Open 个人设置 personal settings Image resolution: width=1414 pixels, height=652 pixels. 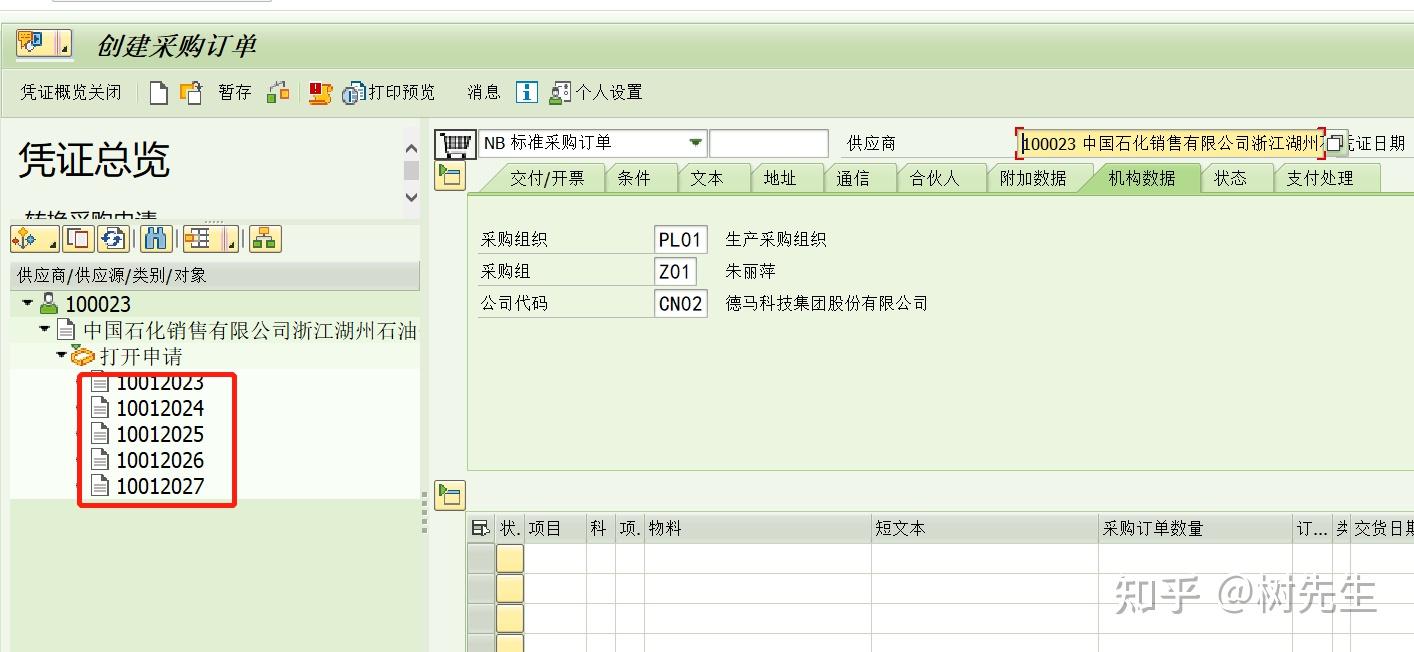(599, 91)
